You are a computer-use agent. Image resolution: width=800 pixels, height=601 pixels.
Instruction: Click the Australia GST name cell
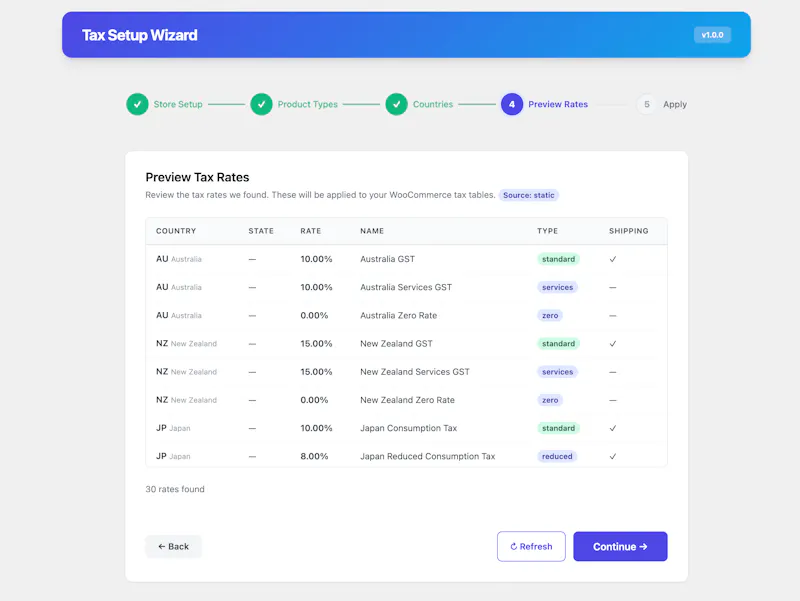387,259
